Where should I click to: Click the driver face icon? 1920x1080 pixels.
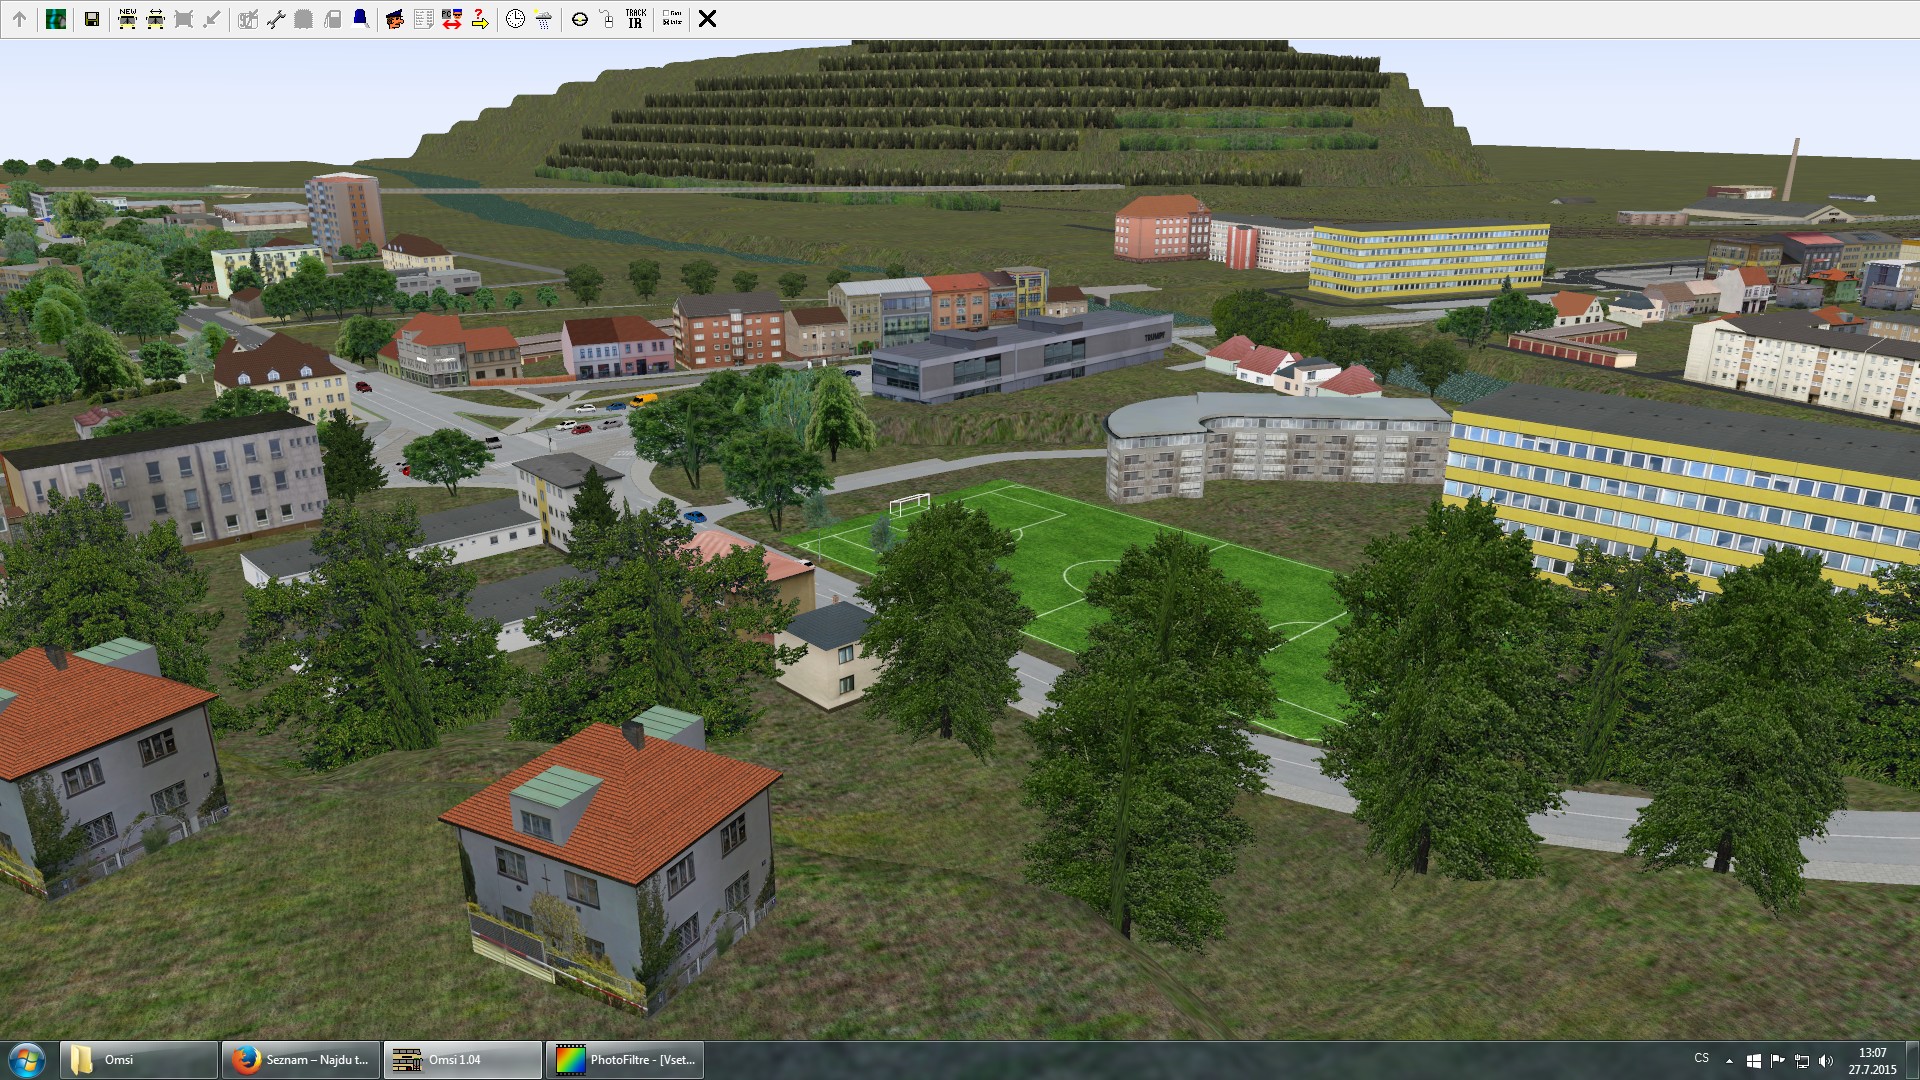pos(395,19)
